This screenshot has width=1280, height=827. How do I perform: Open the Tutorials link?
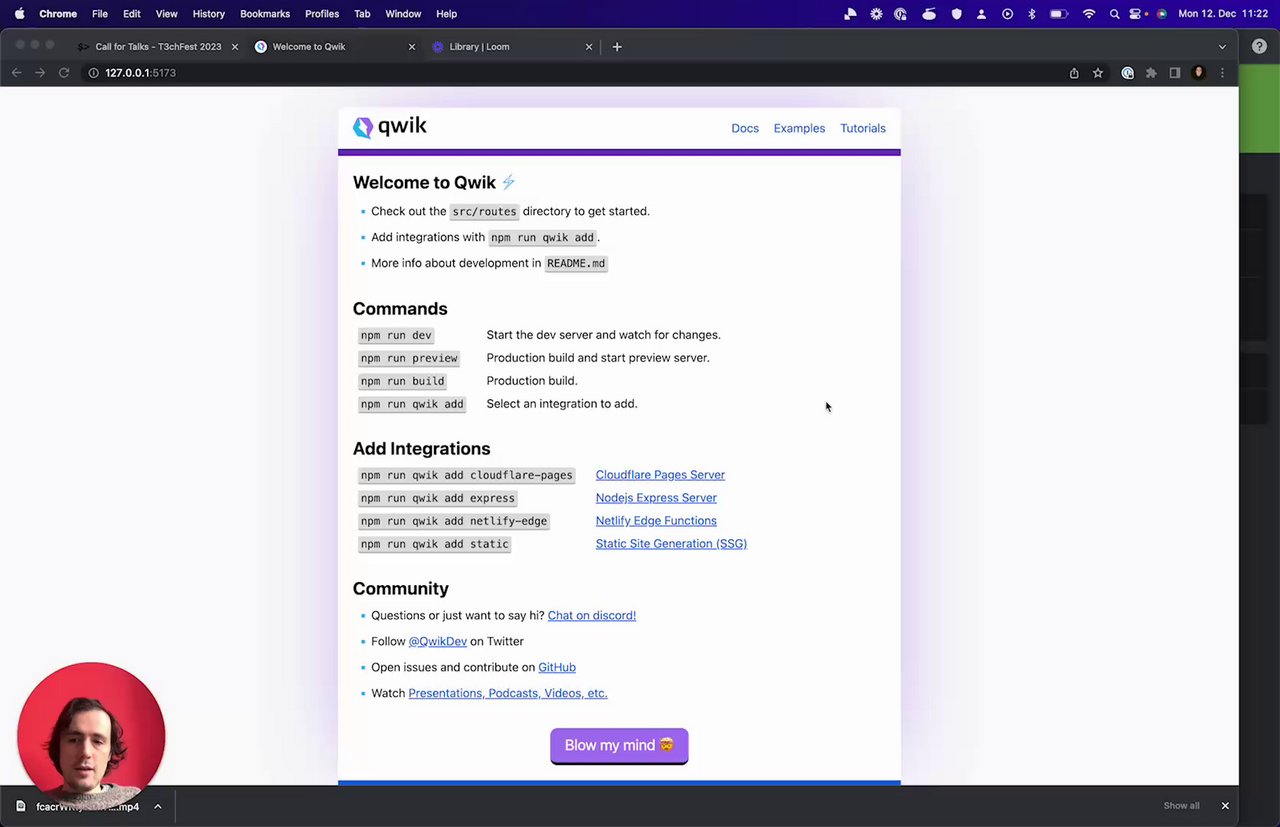point(863,128)
